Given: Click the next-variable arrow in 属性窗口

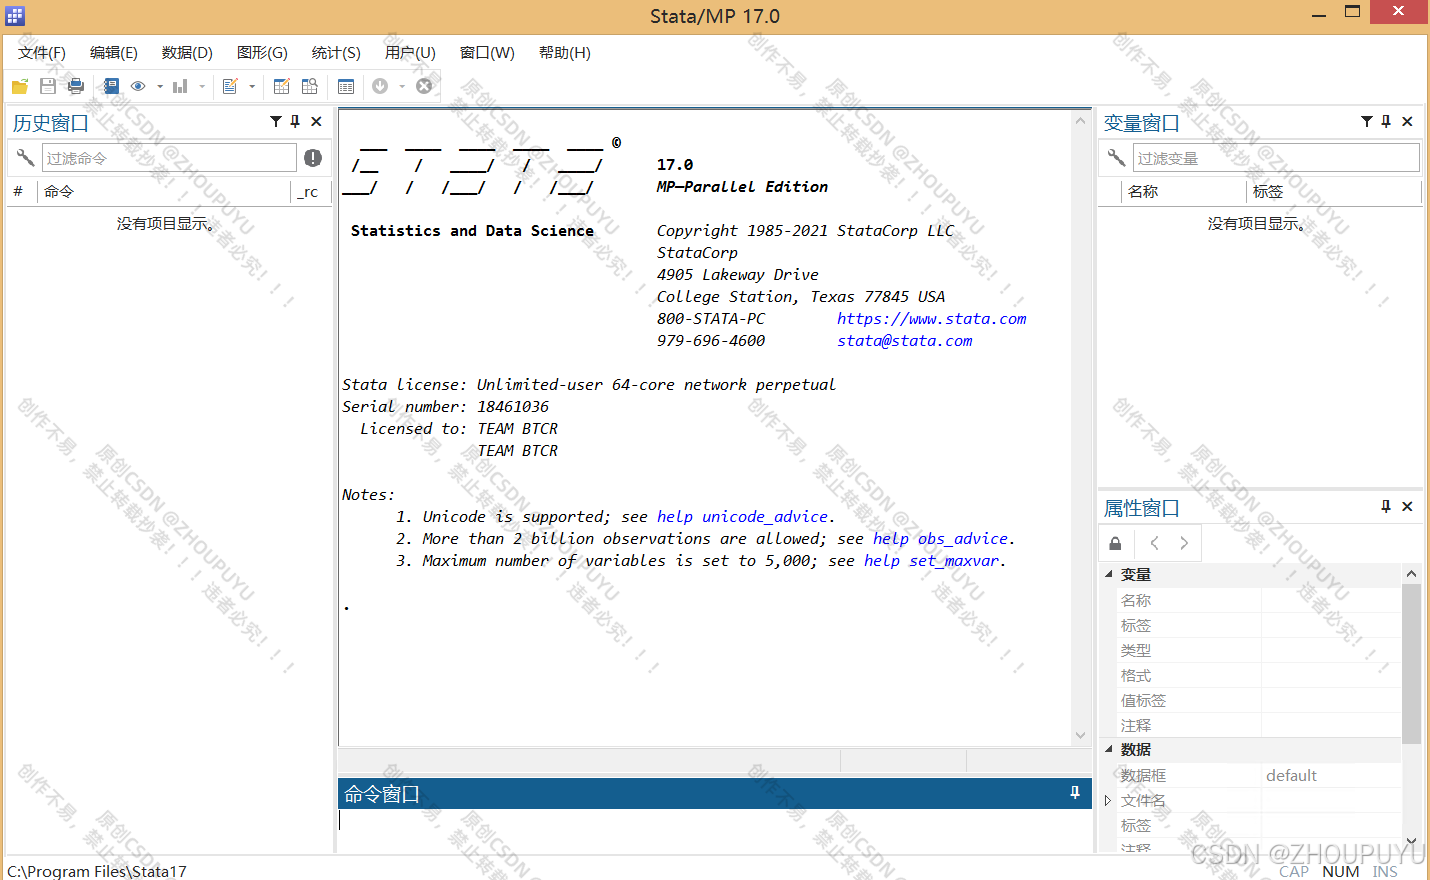Looking at the screenshot, I should click(1184, 543).
